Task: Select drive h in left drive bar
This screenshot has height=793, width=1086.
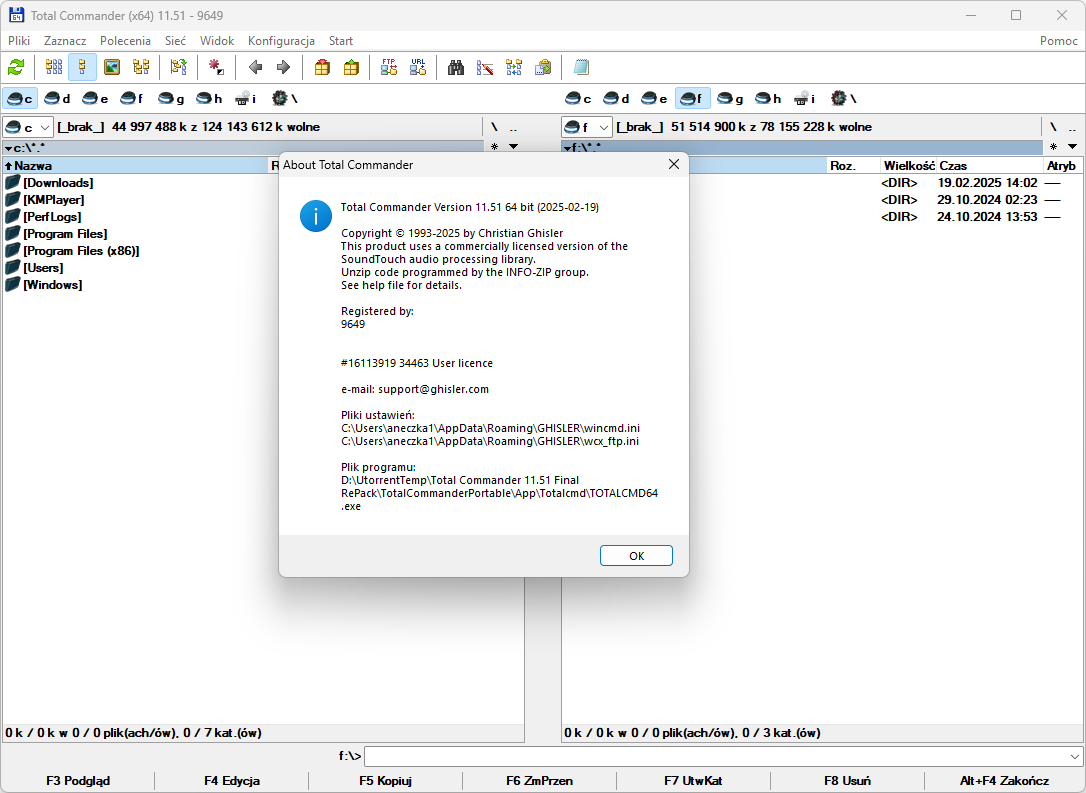Action: [209, 98]
